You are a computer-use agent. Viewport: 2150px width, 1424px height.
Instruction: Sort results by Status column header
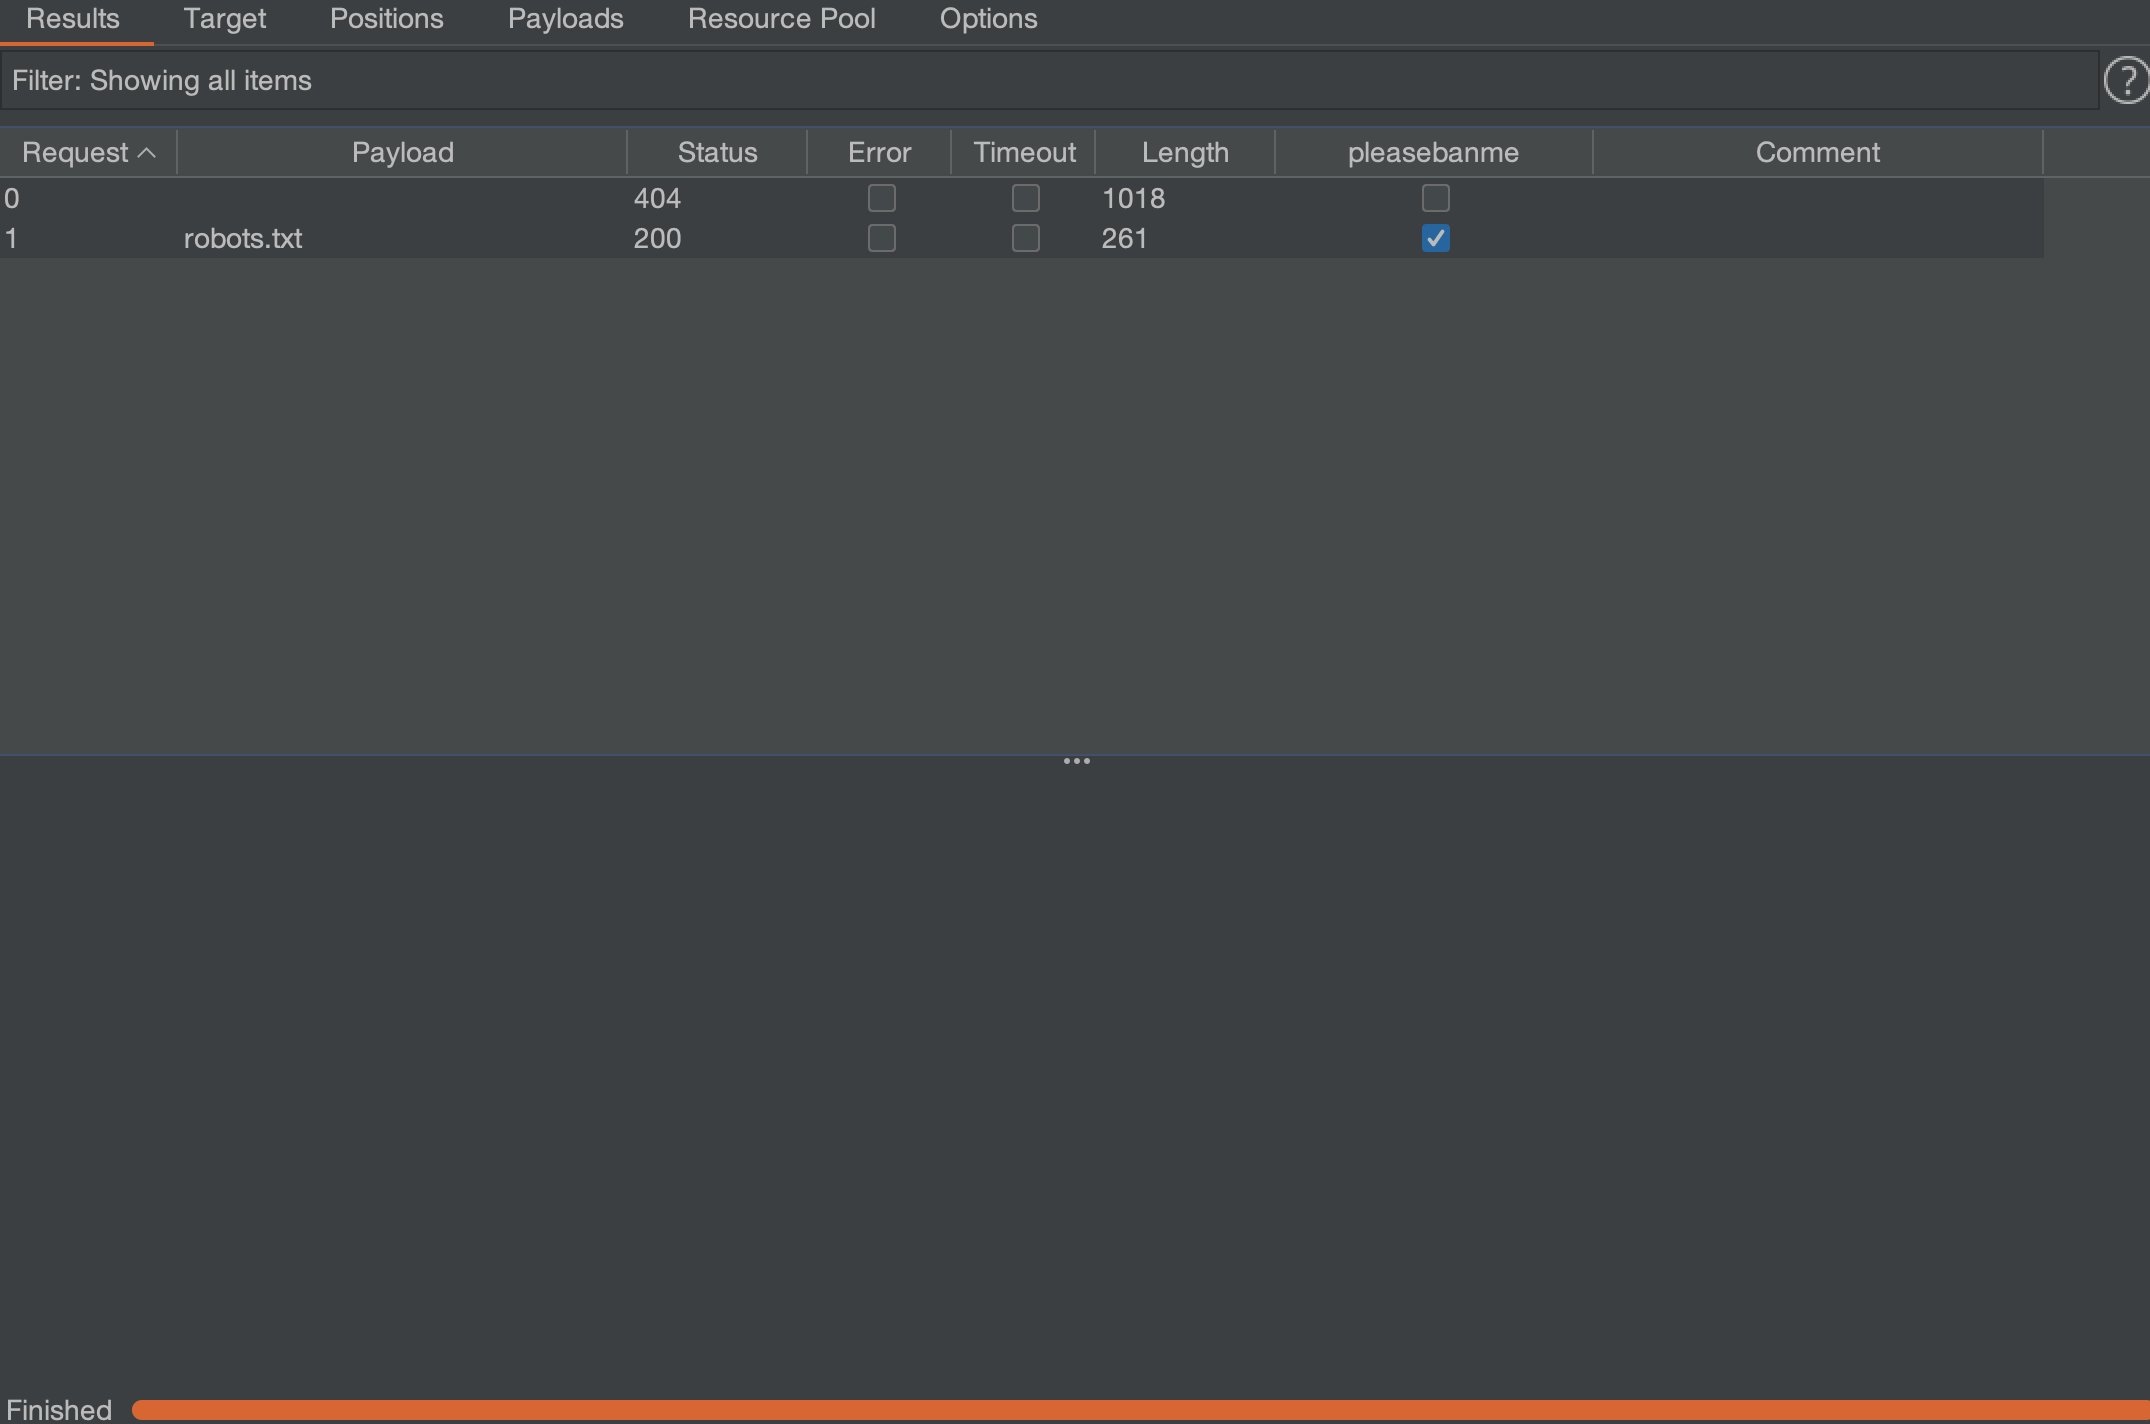point(717,153)
